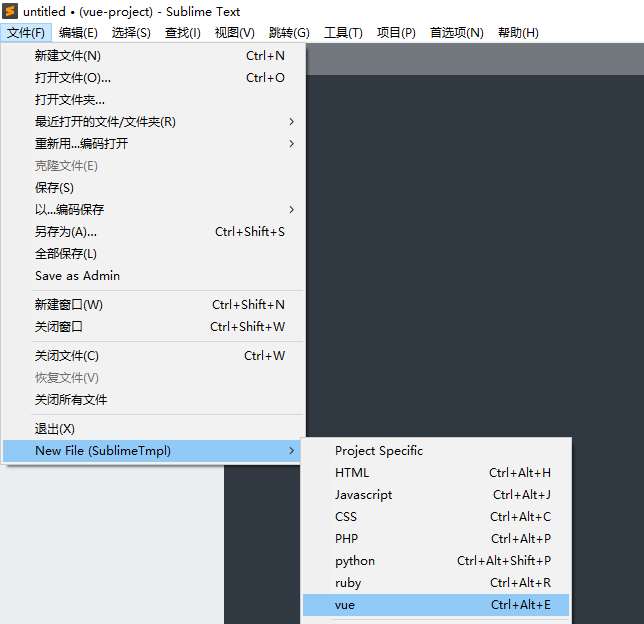Viewport: 644px width, 624px height.
Task: Open the 帮助(H) menu
Action: coord(518,32)
